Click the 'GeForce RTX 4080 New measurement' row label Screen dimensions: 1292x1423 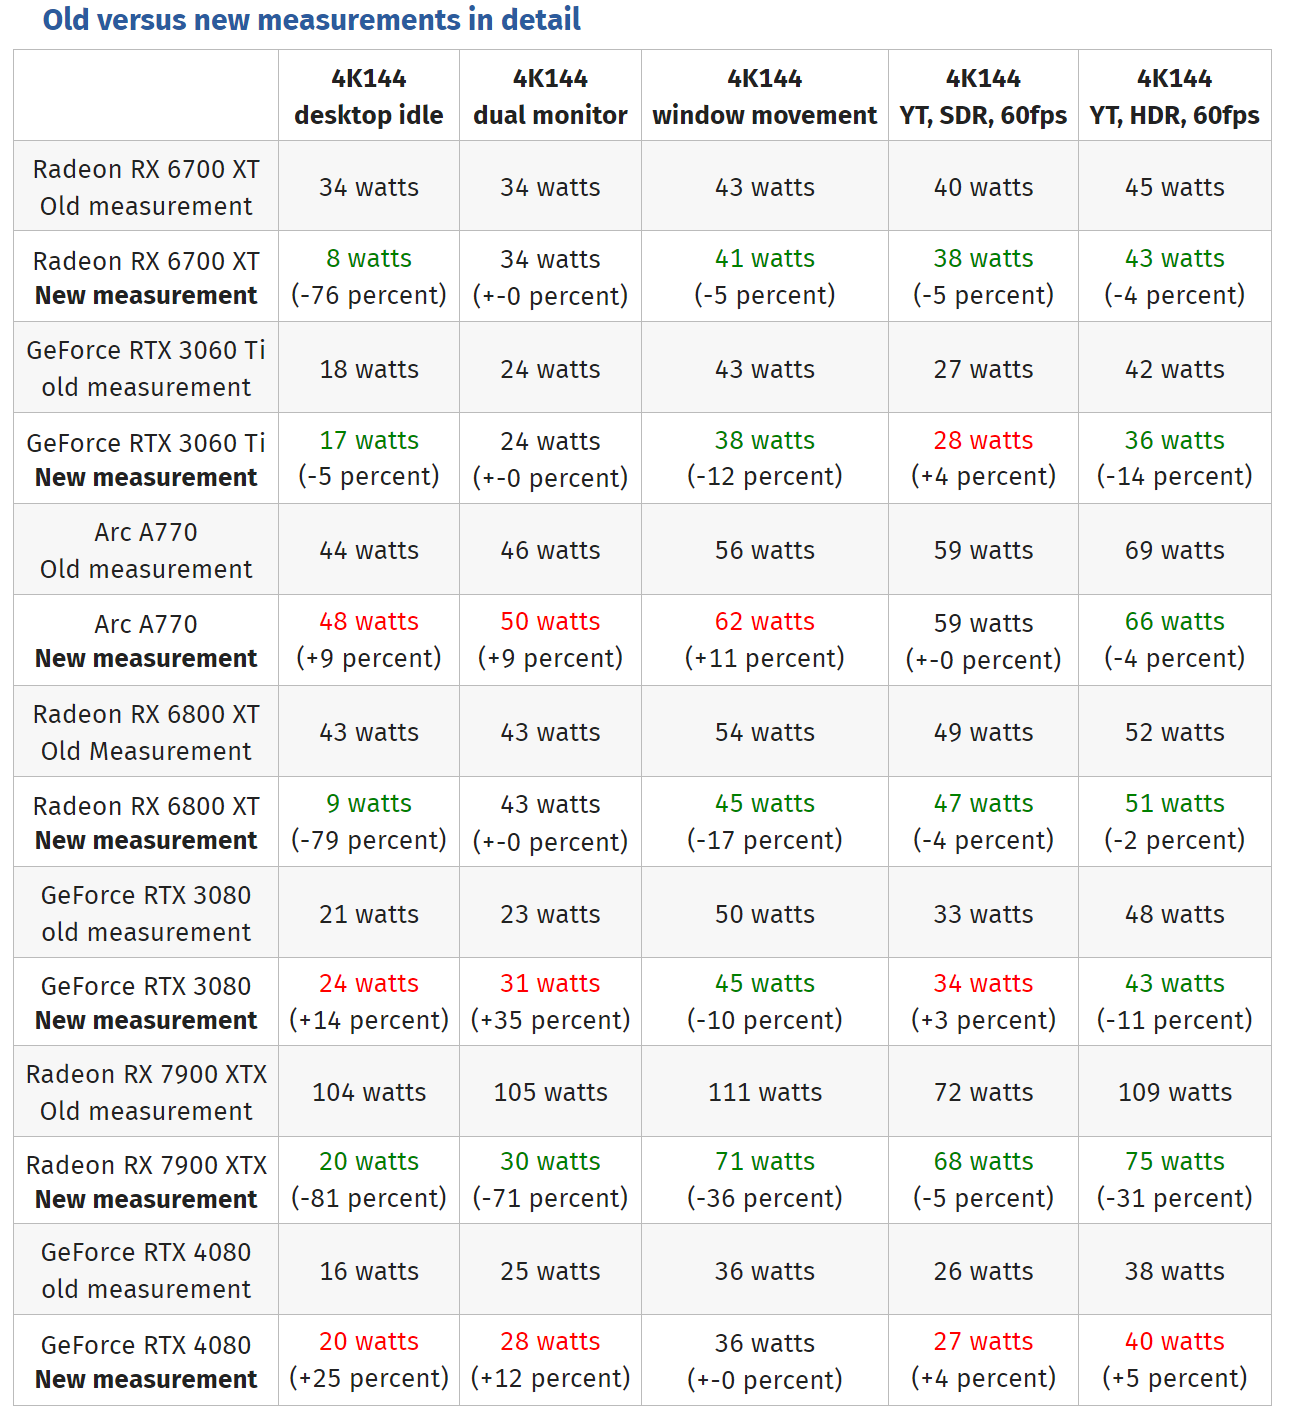click(146, 1362)
